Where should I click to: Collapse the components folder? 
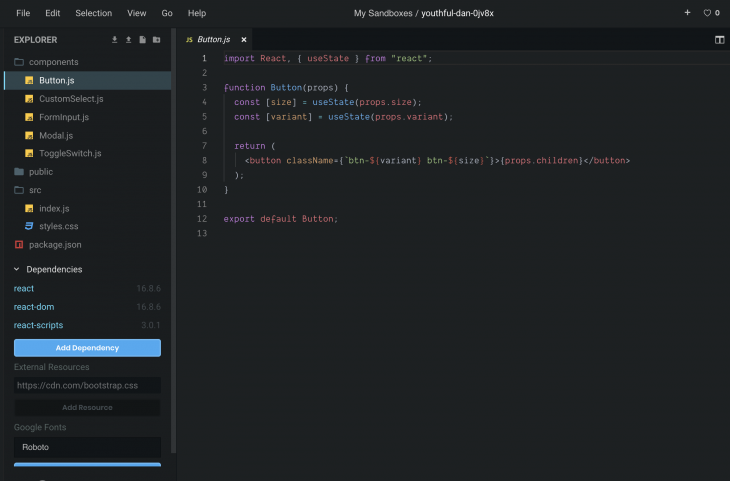coord(54,62)
